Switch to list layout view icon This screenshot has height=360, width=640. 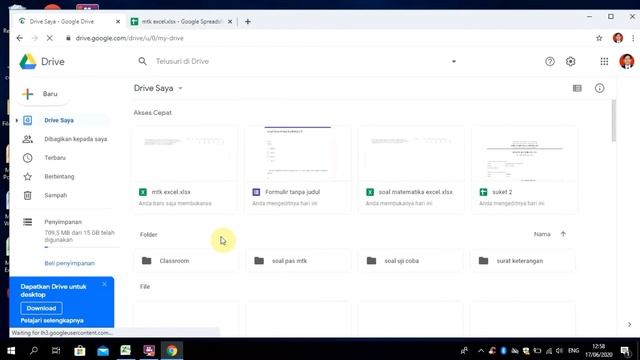(x=577, y=88)
